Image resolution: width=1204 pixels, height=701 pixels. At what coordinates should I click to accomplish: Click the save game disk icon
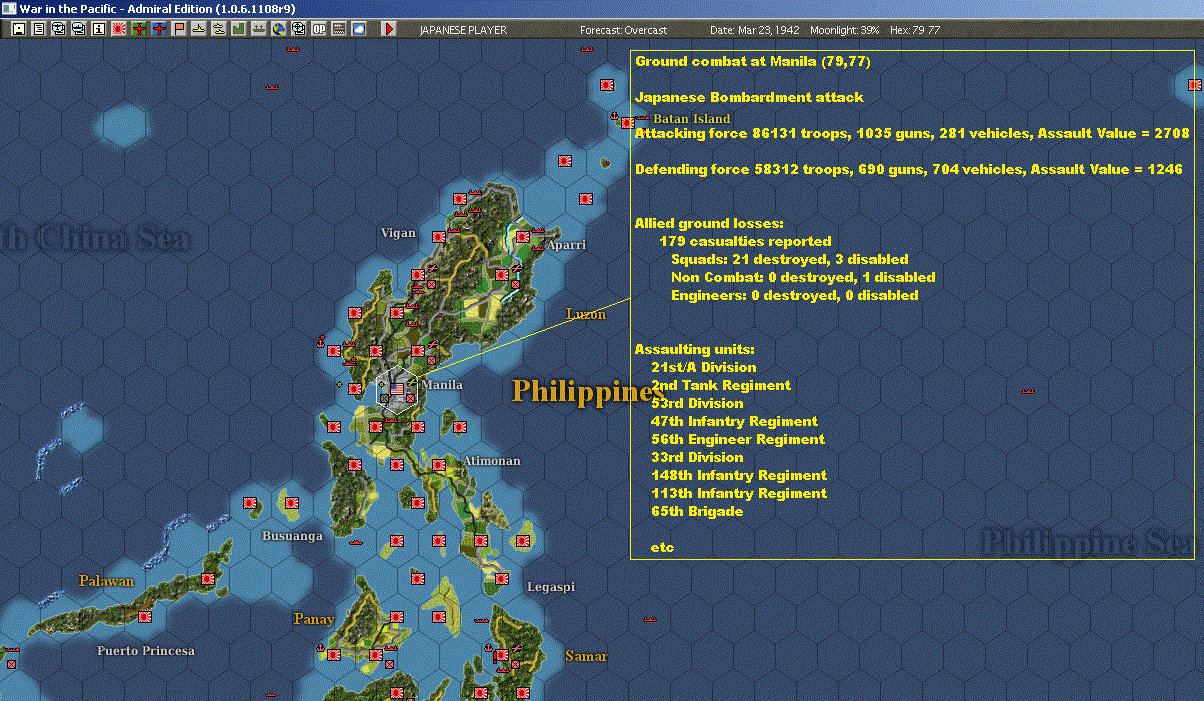point(18,29)
